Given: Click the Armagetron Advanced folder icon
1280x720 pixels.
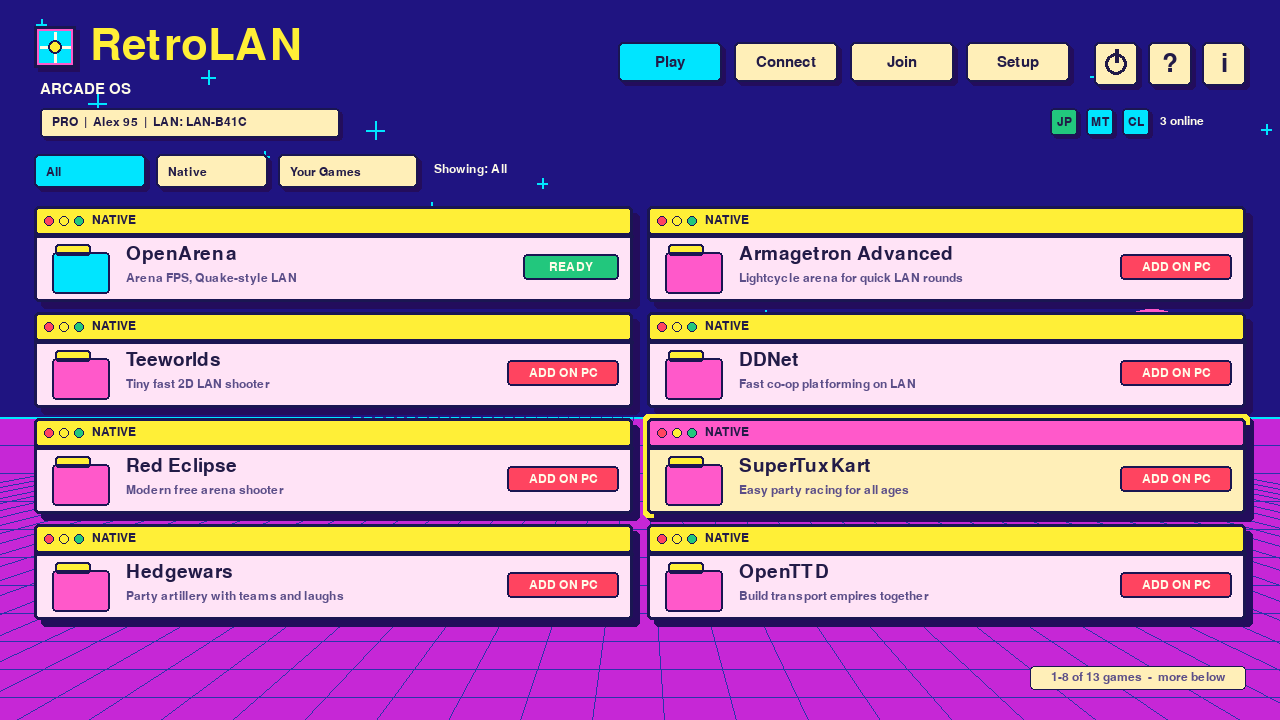Looking at the screenshot, I should [x=694, y=269].
